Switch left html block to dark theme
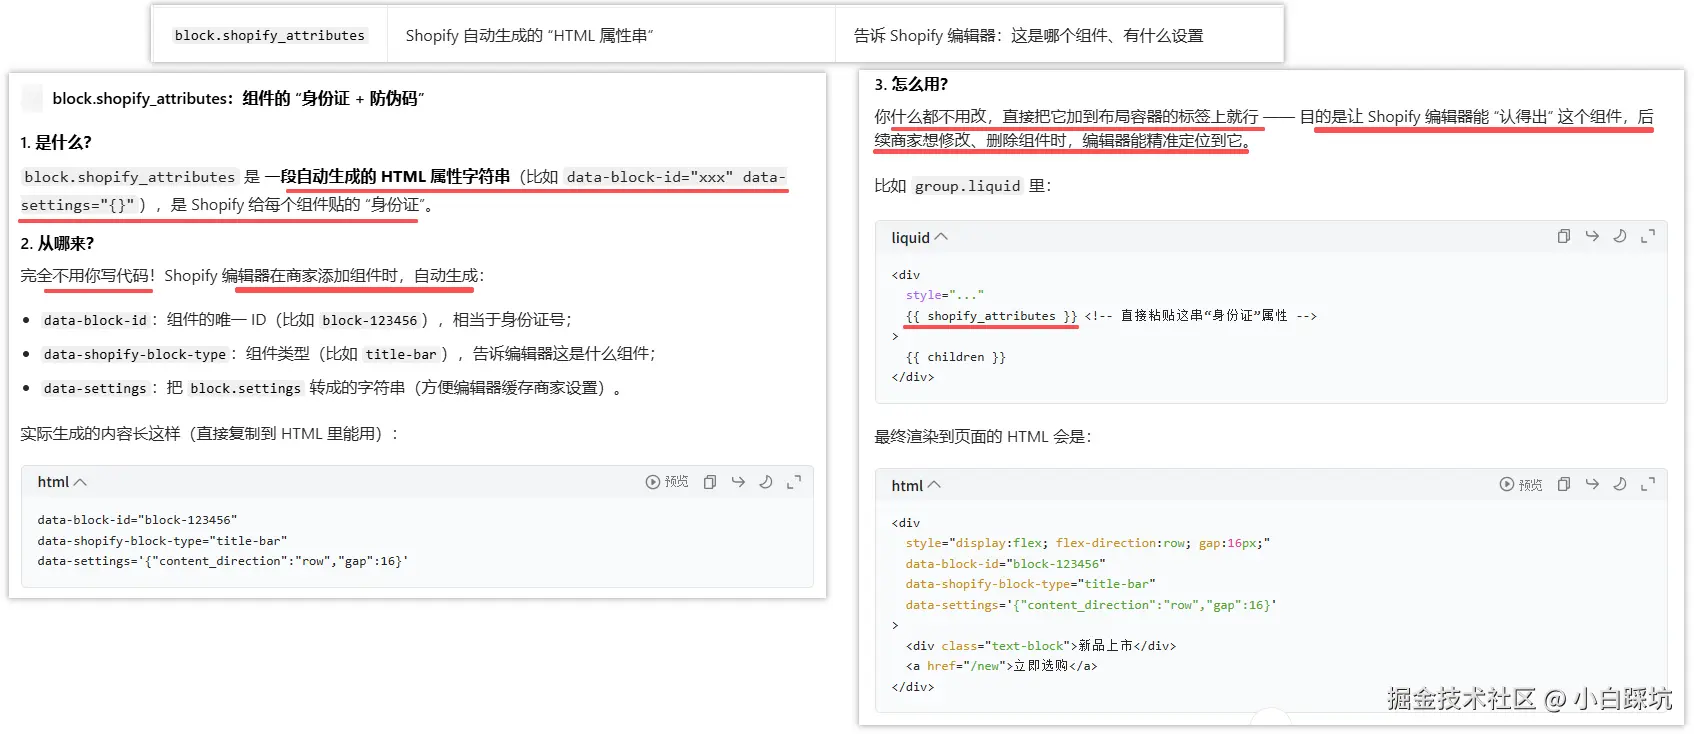This screenshot has height=734, width=1694. [766, 482]
